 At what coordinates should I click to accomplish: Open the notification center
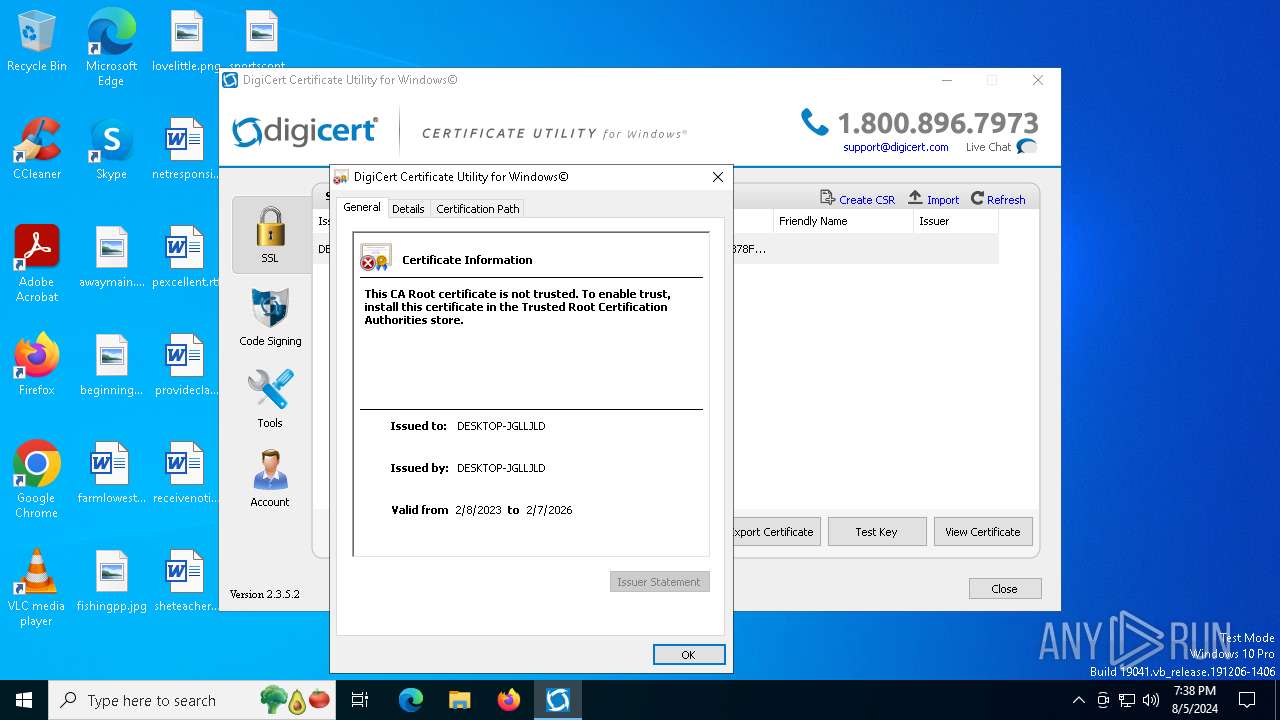1247,700
